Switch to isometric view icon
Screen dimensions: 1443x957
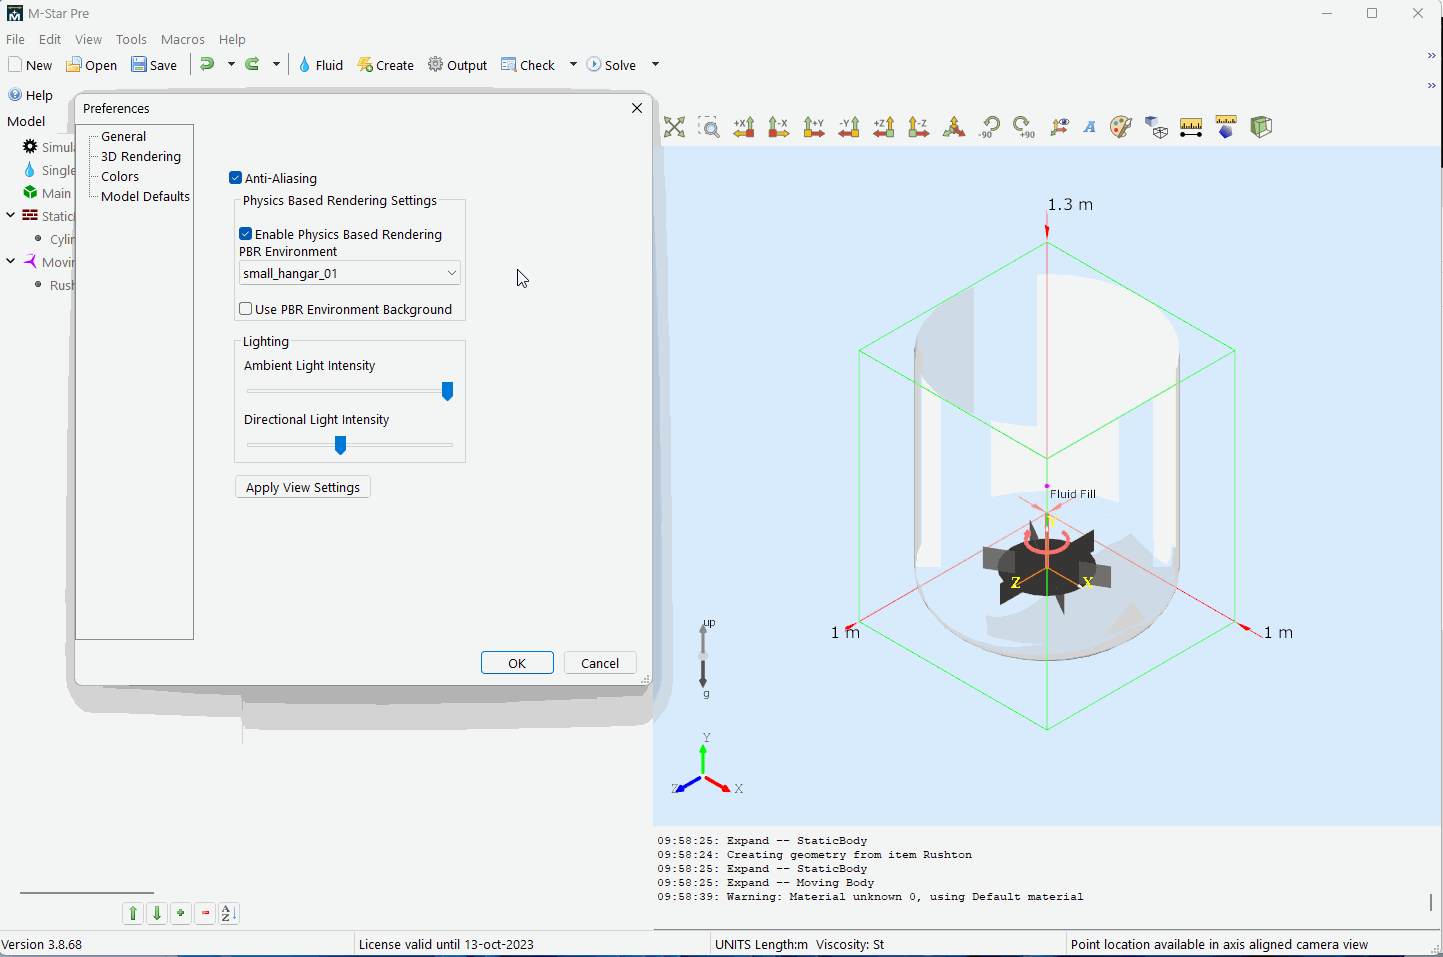point(954,127)
